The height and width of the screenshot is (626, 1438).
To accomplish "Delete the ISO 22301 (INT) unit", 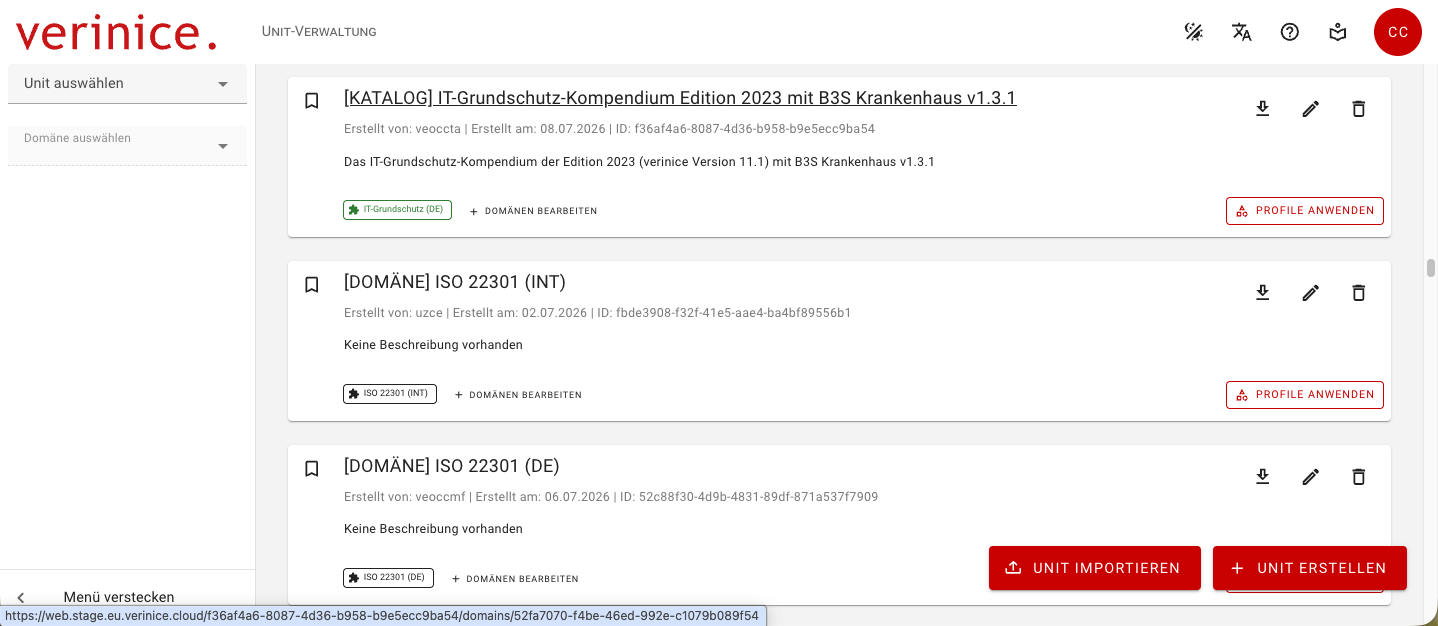I will coord(1358,292).
